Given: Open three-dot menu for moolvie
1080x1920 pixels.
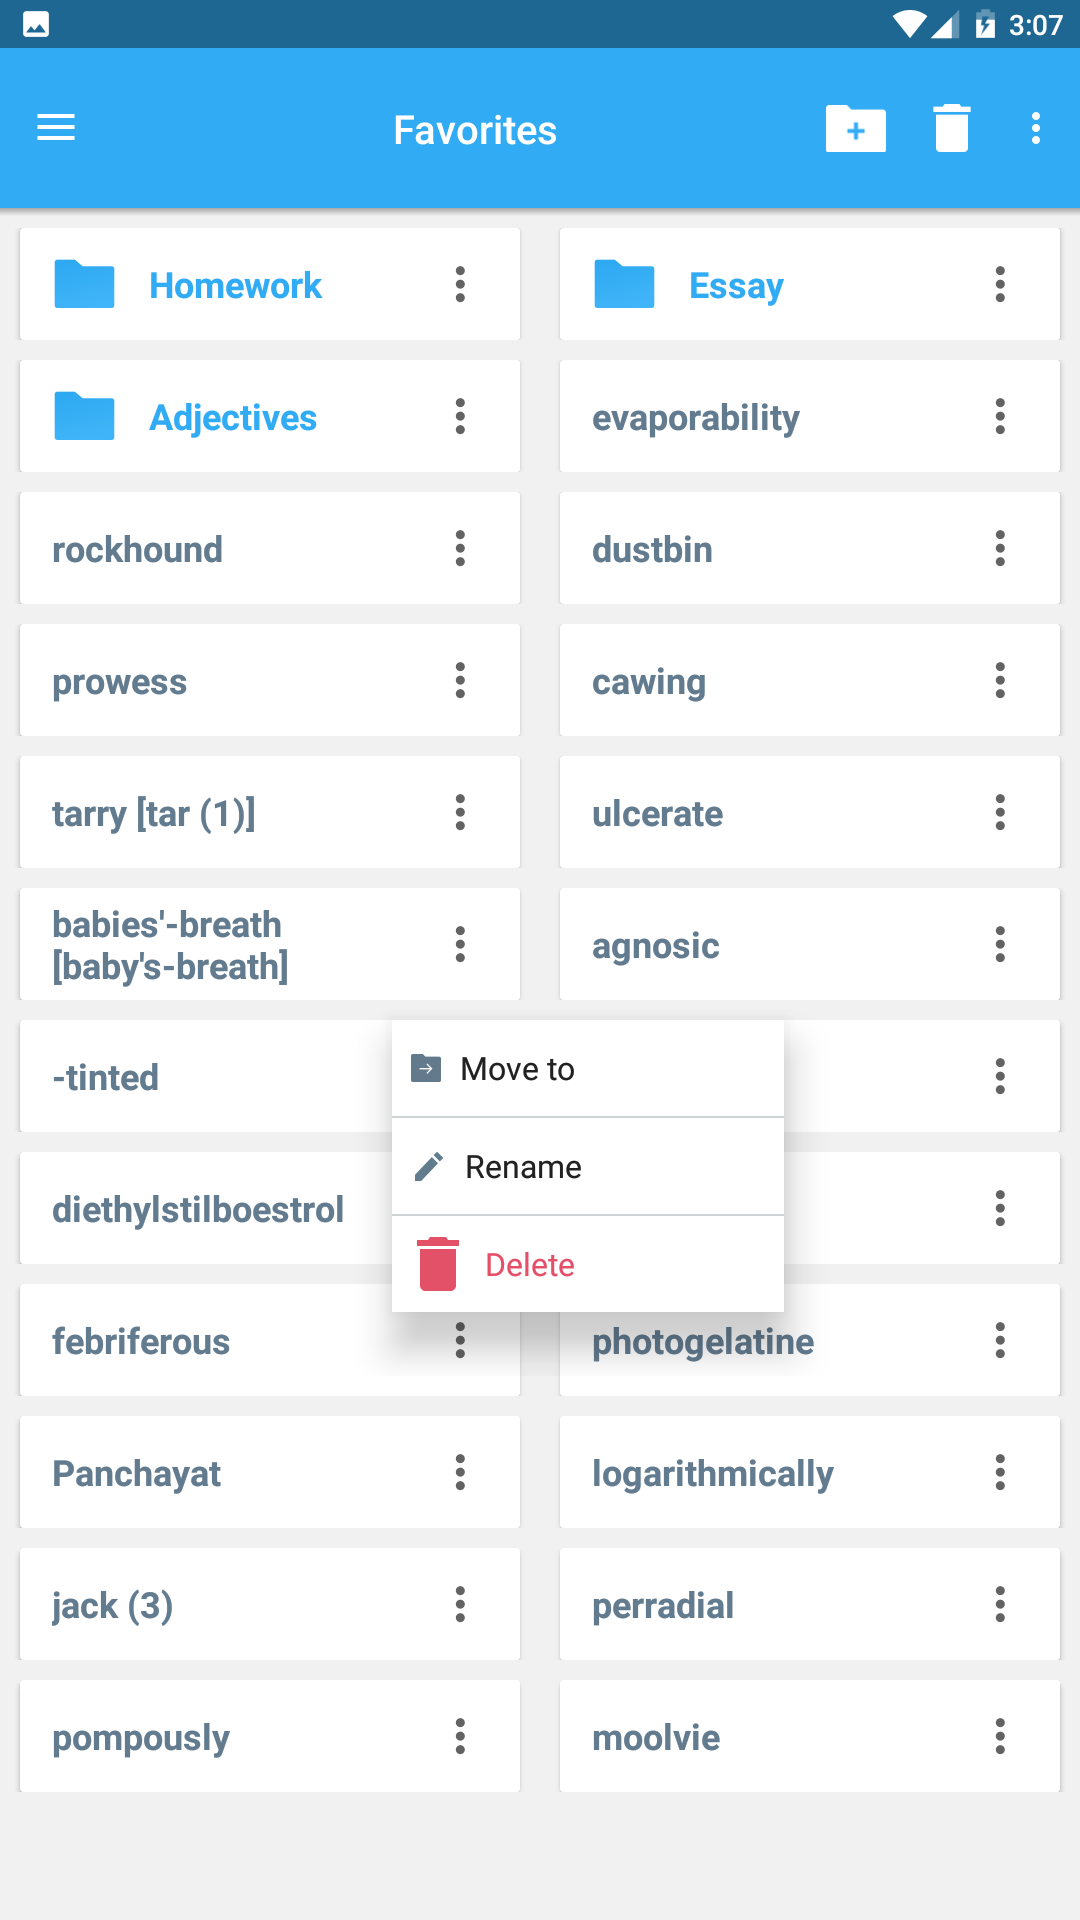Looking at the screenshot, I should pos(1000,1737).
